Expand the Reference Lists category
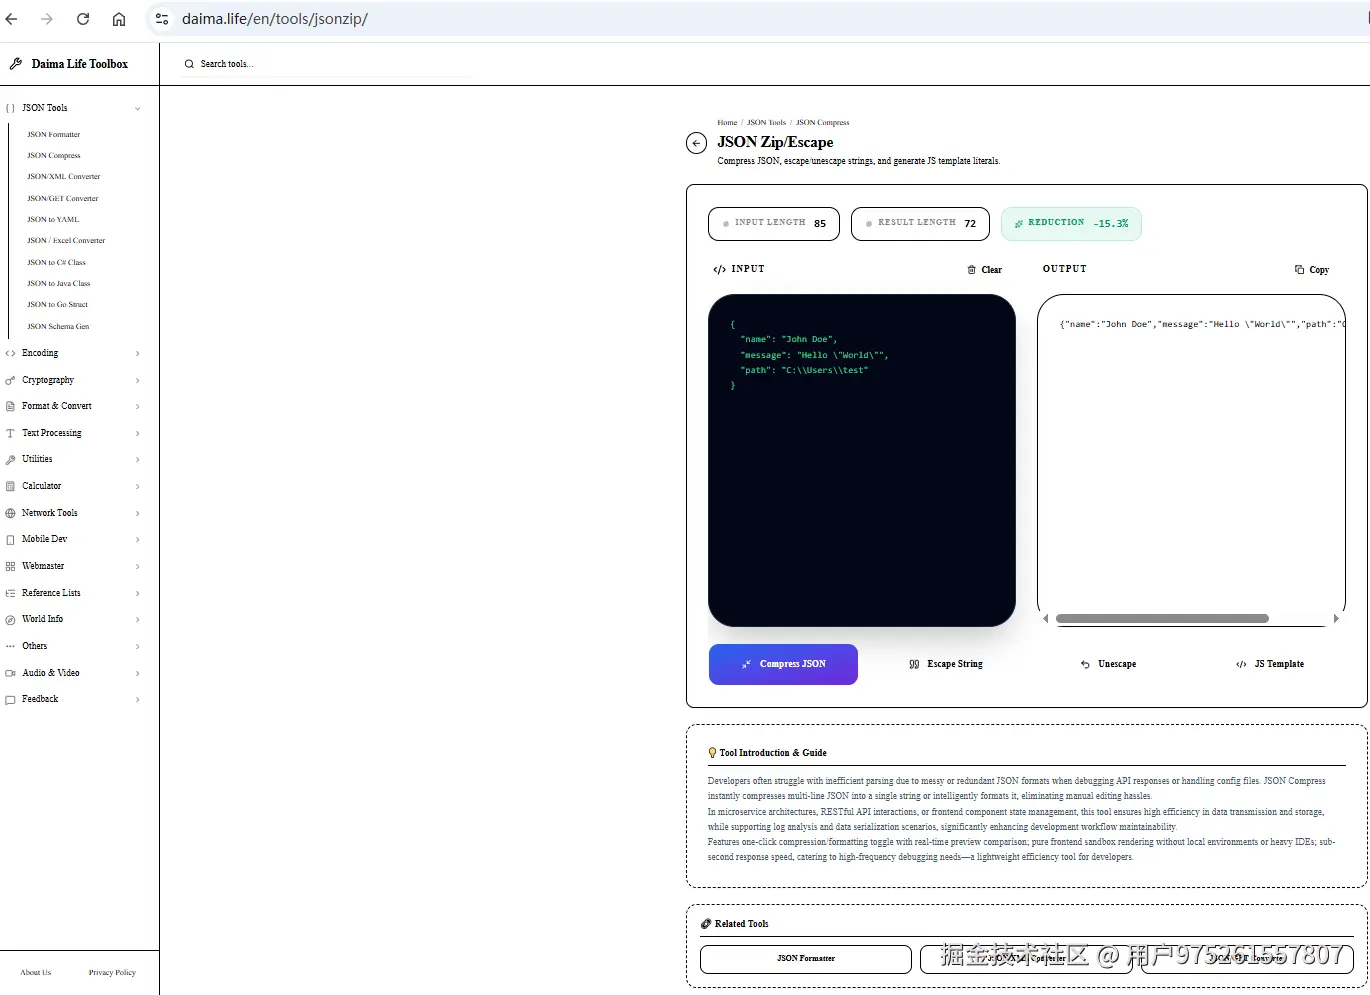Viewport: 1370px width, 995px height. (x=73, y=593)
